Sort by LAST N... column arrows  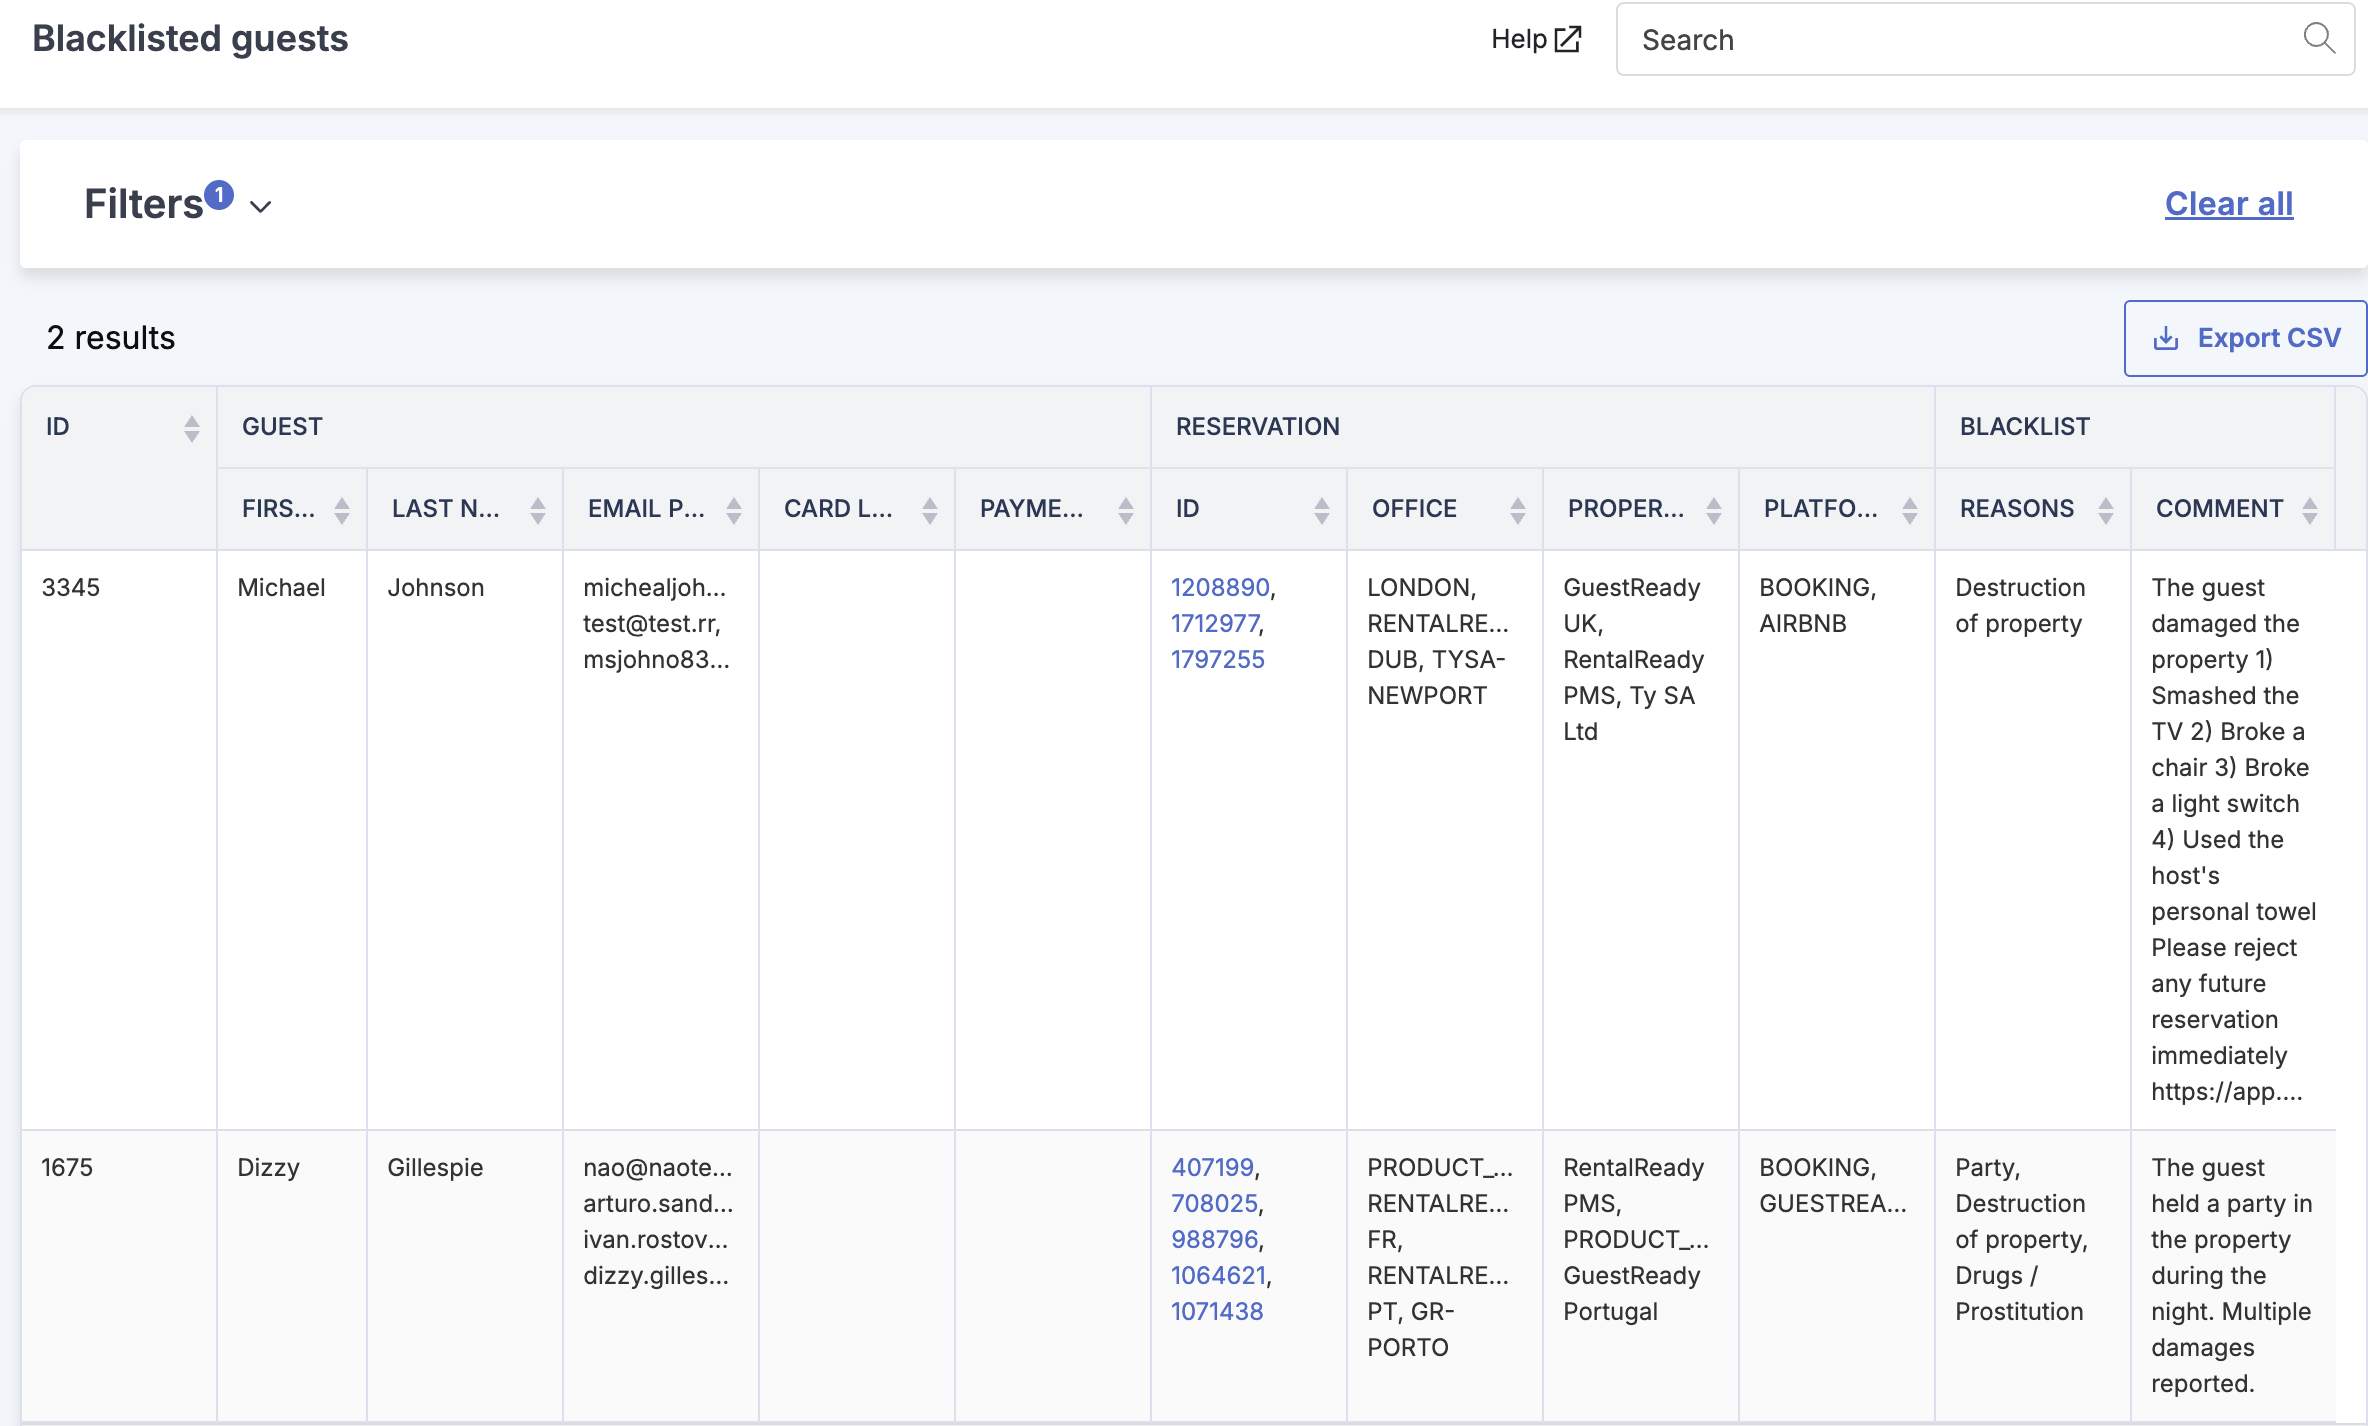point(538,510)
